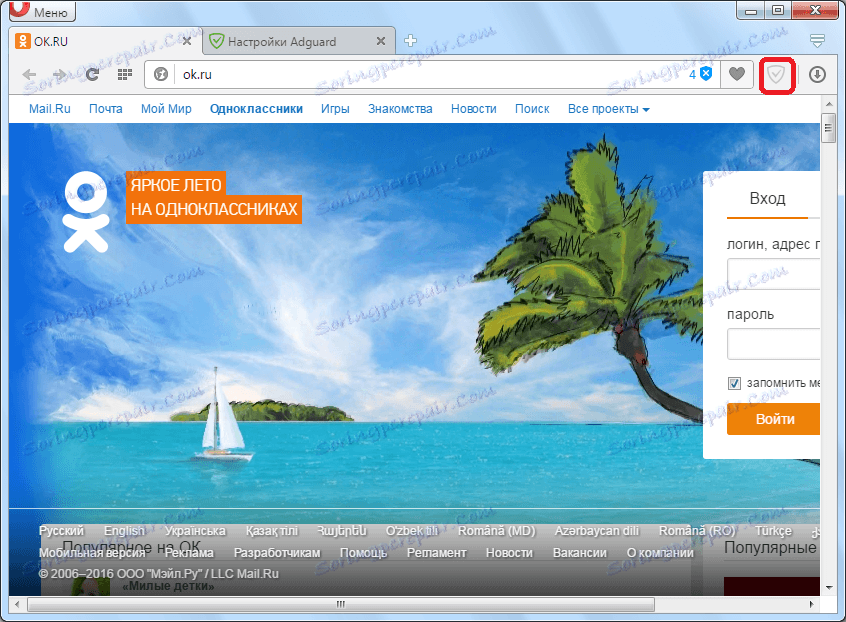Select the Вход tab
846x622 pixels.
tap(767, 199)
